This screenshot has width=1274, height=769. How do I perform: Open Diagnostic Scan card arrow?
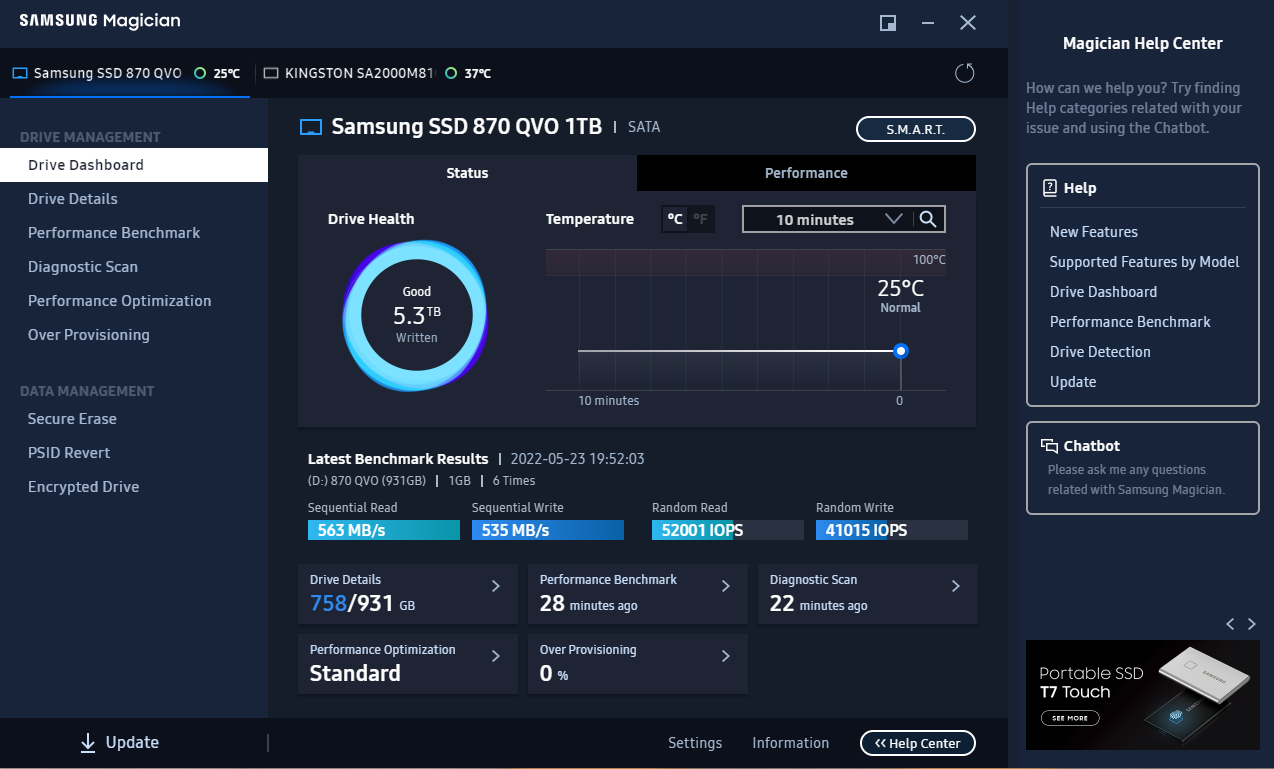tap(955, 586)
